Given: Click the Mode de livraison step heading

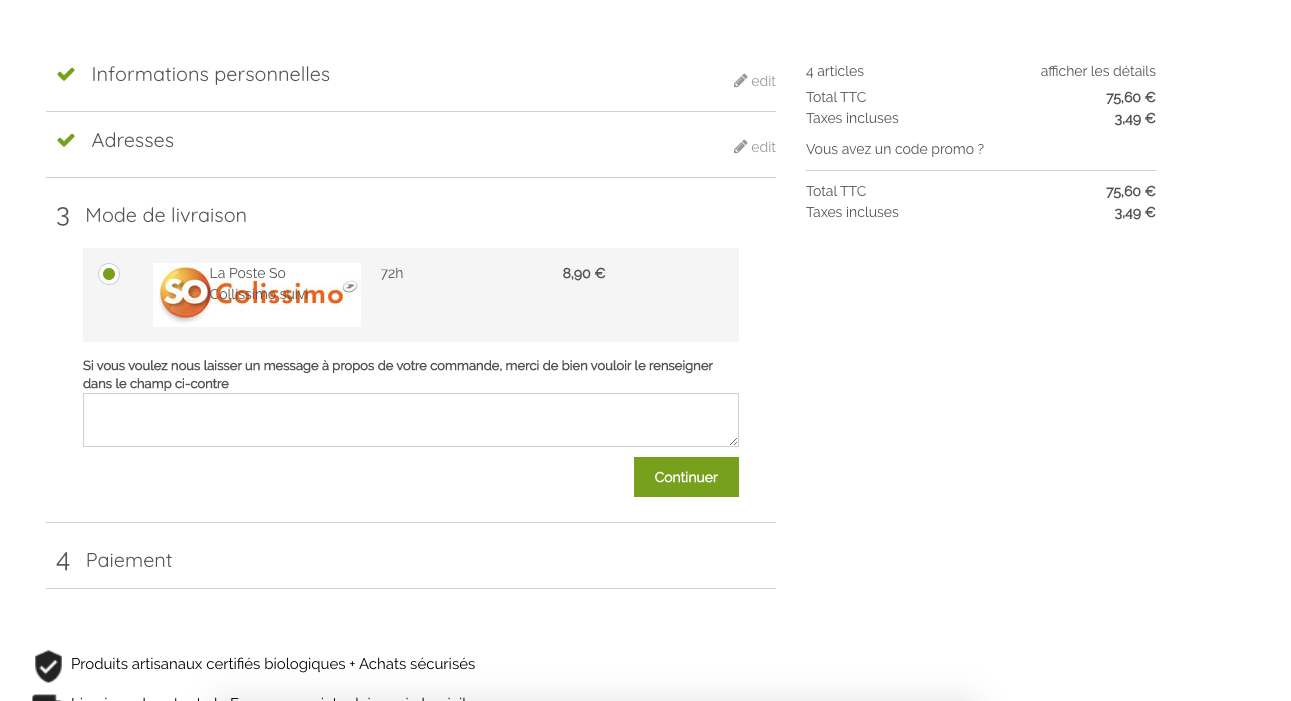Looking at the screenshot, I should 165,216.
